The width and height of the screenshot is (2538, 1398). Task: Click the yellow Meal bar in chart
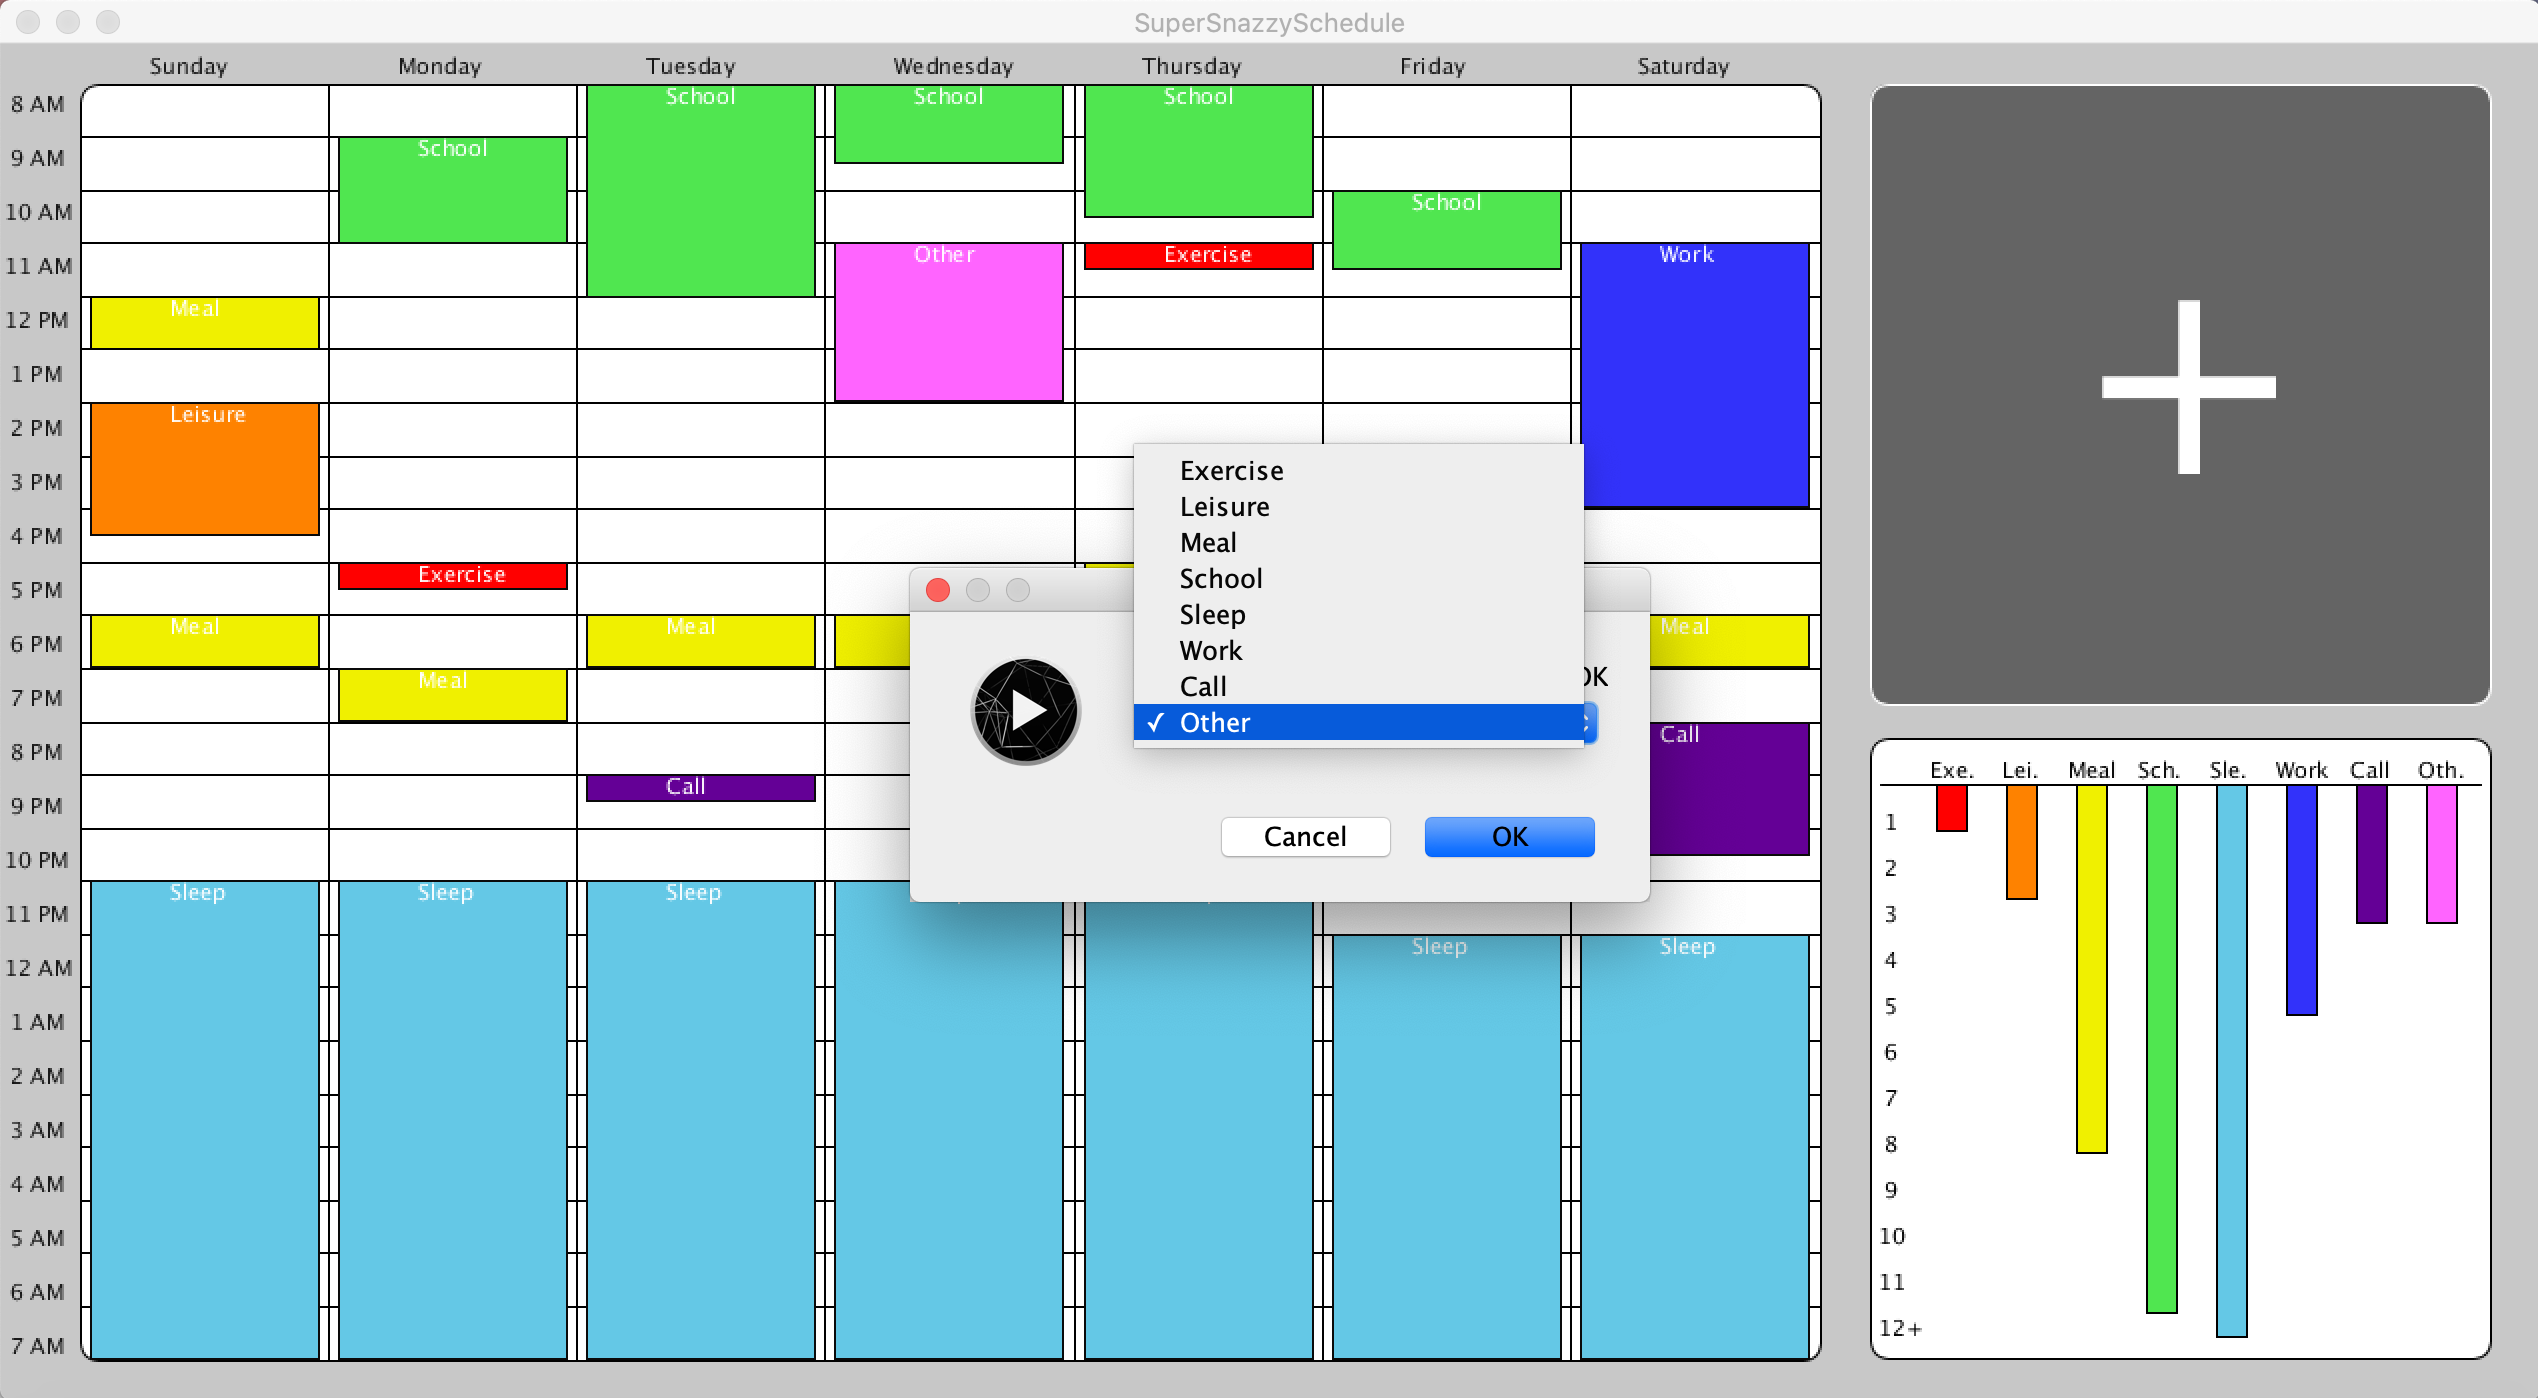2091,968
